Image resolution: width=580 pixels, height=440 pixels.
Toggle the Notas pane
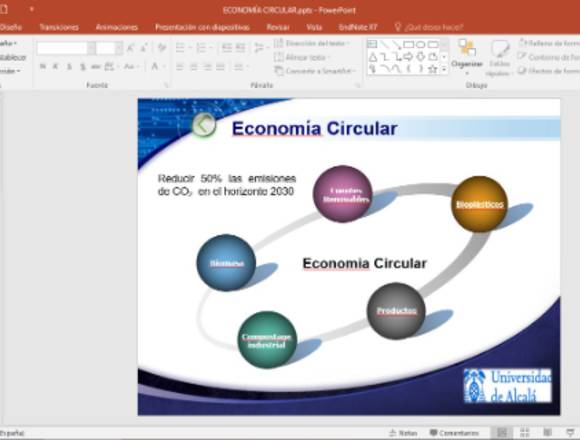[x=403, y=433]
